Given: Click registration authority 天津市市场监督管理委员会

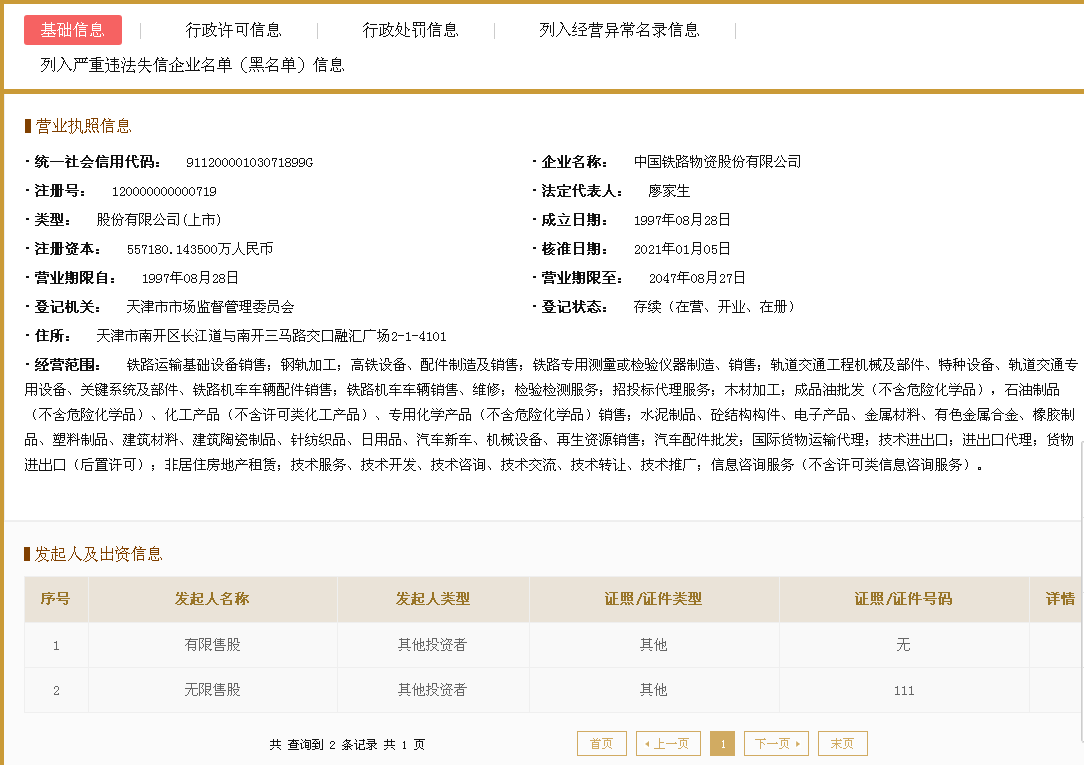Looking at the screenshot, I should [x=210, y=307].
